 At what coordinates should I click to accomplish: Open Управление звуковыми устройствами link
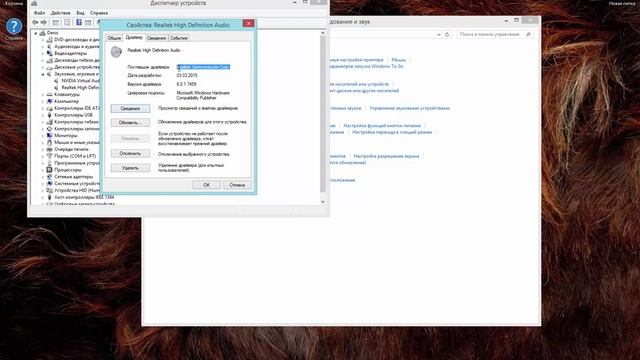(409, 108)
